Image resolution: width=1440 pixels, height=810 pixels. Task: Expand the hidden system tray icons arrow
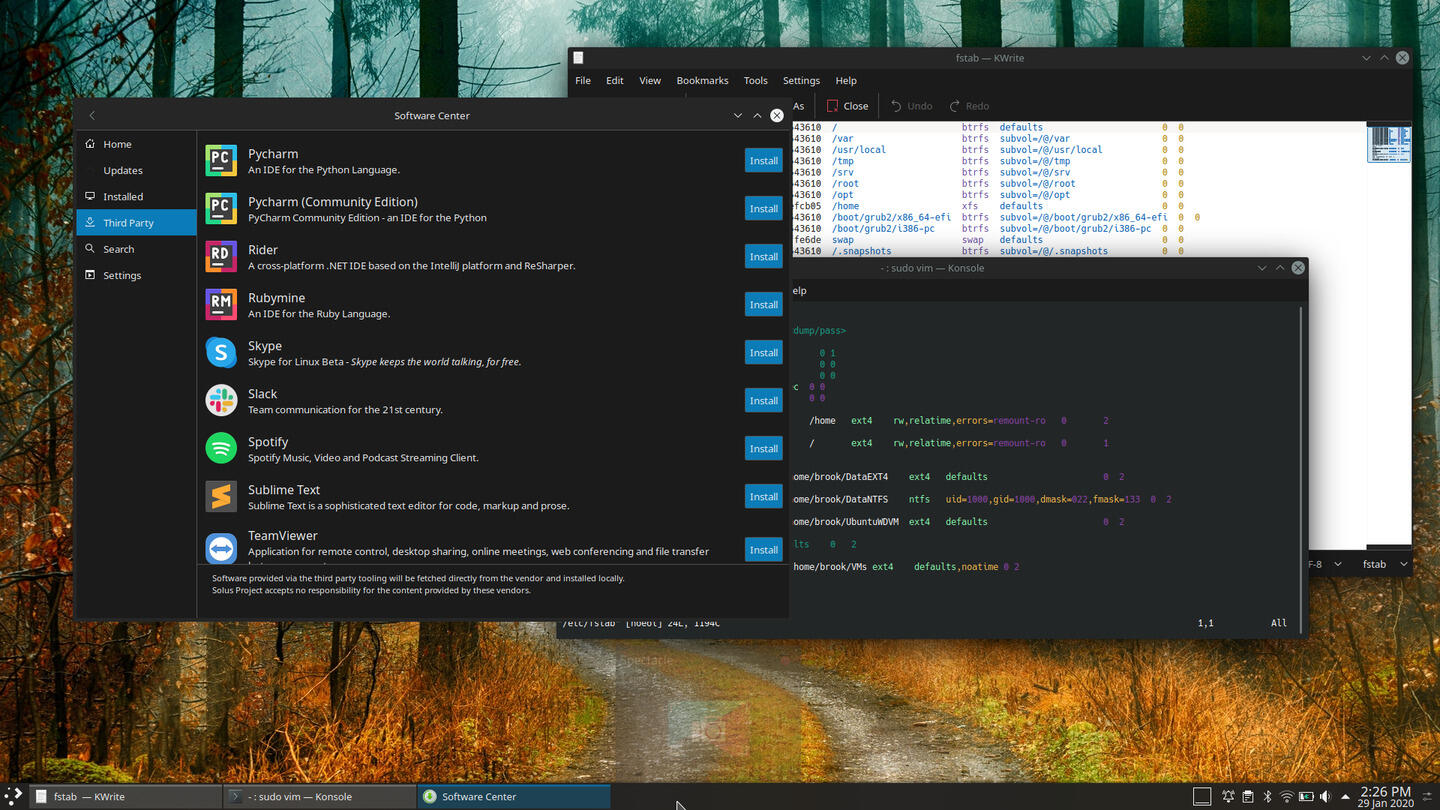[x=1345, y=797]
